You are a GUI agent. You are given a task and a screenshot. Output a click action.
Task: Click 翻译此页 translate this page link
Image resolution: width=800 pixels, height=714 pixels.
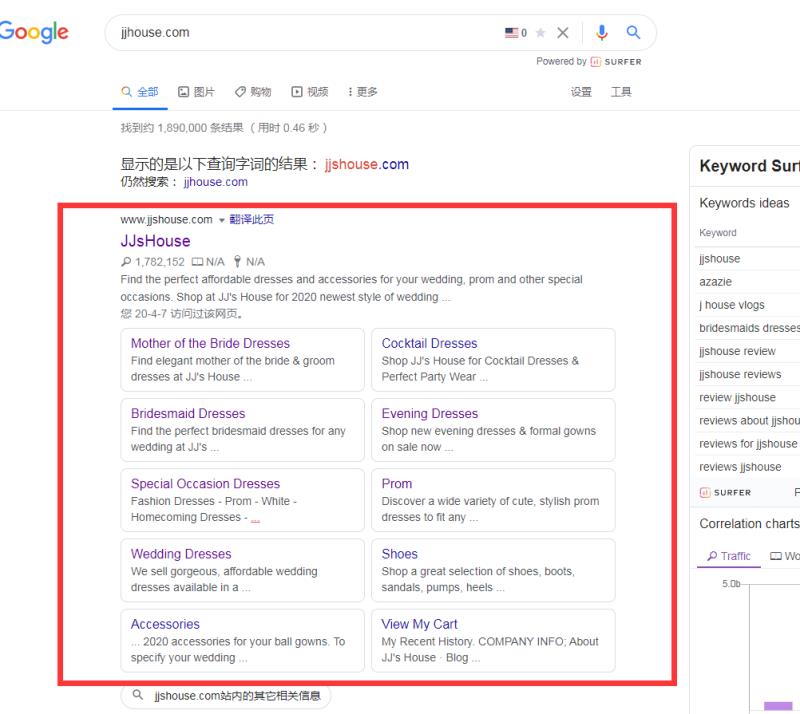(x=252, y=219)
